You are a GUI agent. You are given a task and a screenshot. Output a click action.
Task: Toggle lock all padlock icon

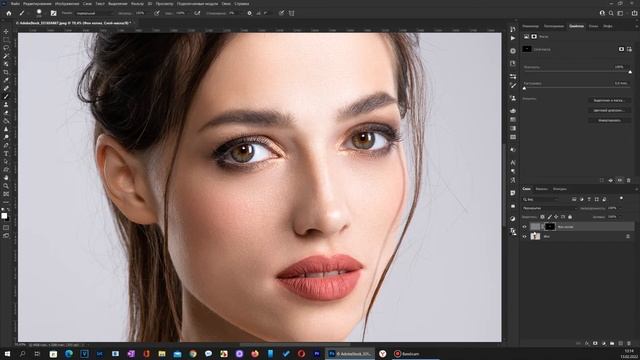[x=570, y=217]
